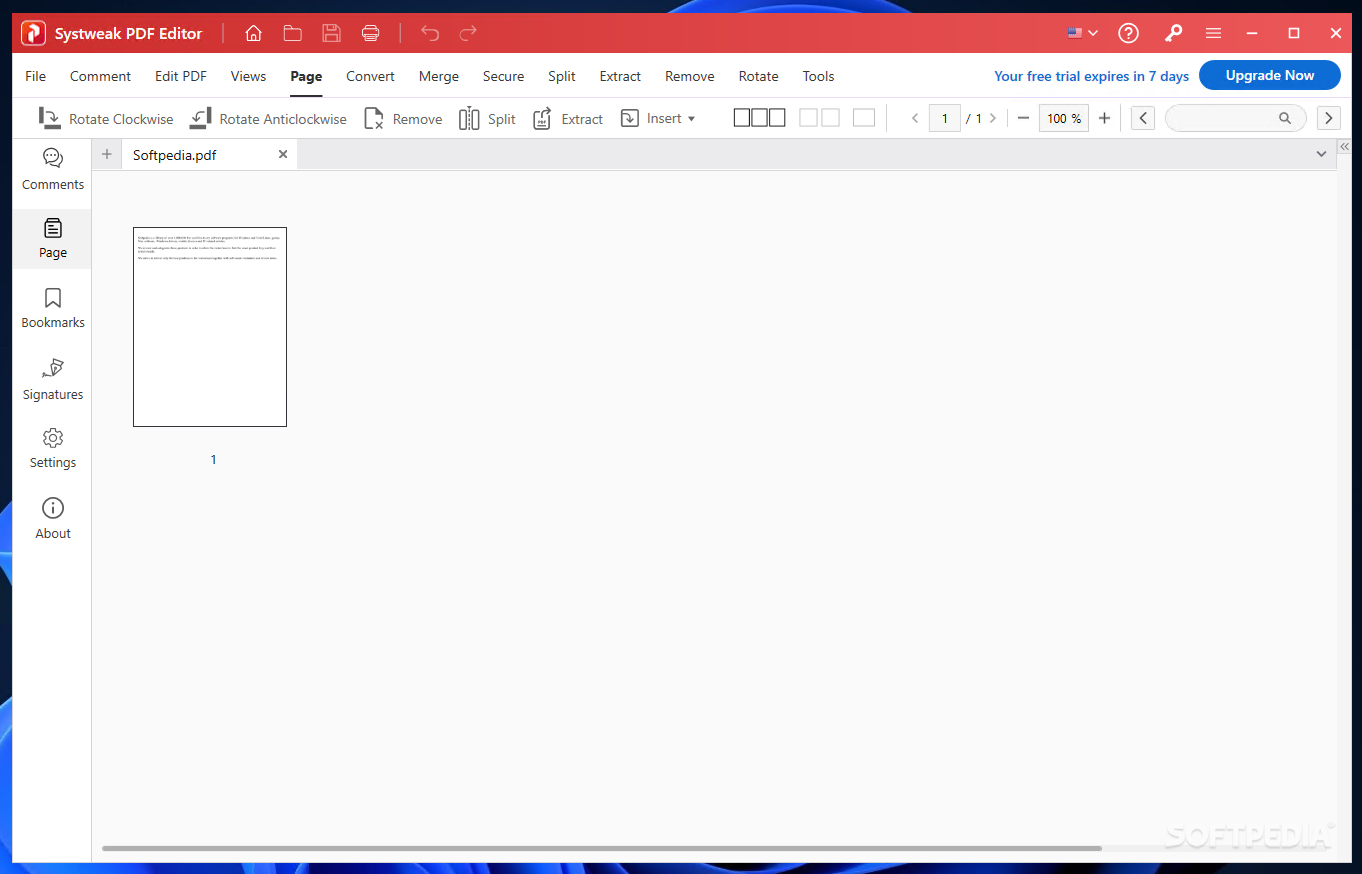Image resolution: width=1362 pixels, height=874 pixels.
Task: Undo the last action
Action: pyautogui.click(x=430, y=33)
